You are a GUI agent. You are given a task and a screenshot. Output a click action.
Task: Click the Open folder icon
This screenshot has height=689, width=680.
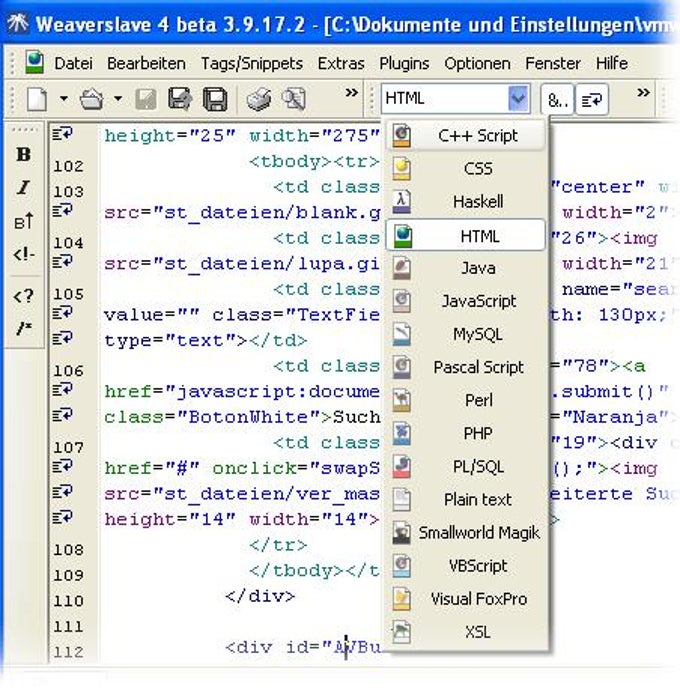tap(92, 99)
